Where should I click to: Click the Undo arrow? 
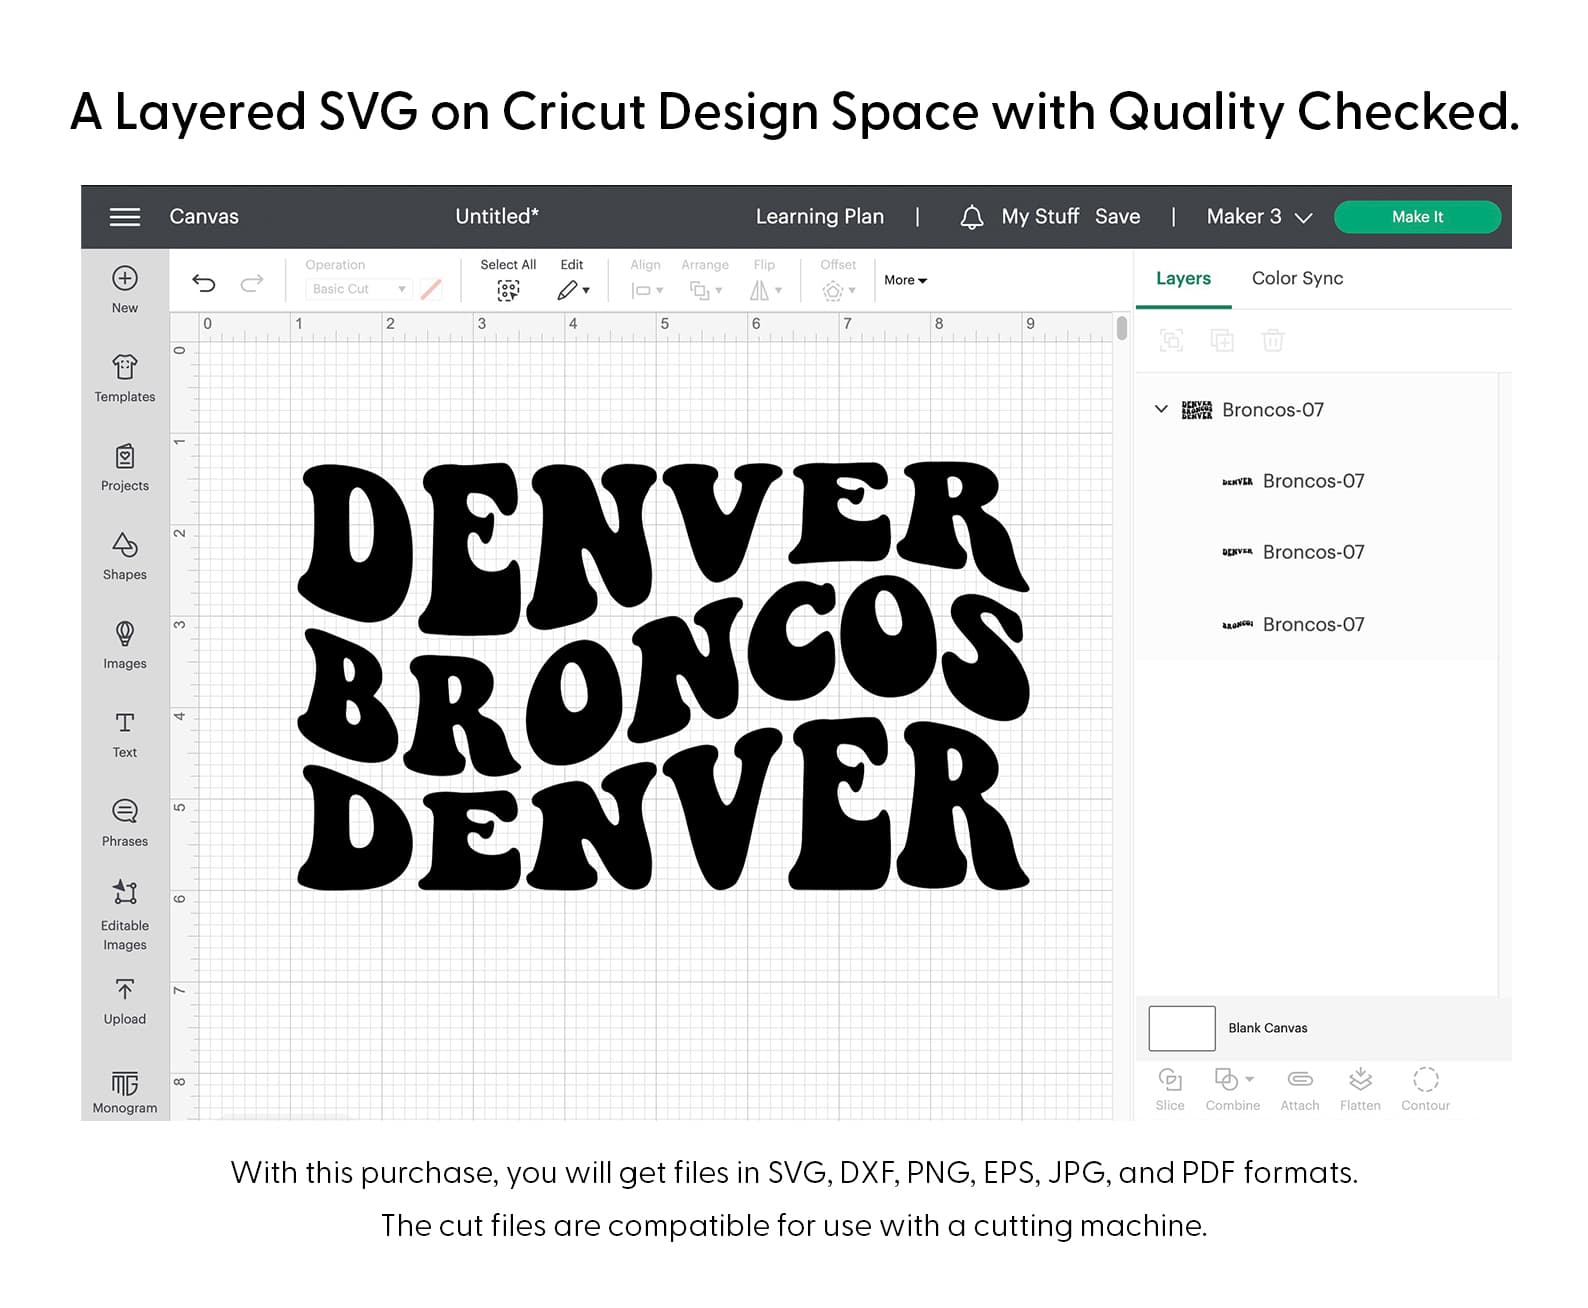(x=204, y=284)
